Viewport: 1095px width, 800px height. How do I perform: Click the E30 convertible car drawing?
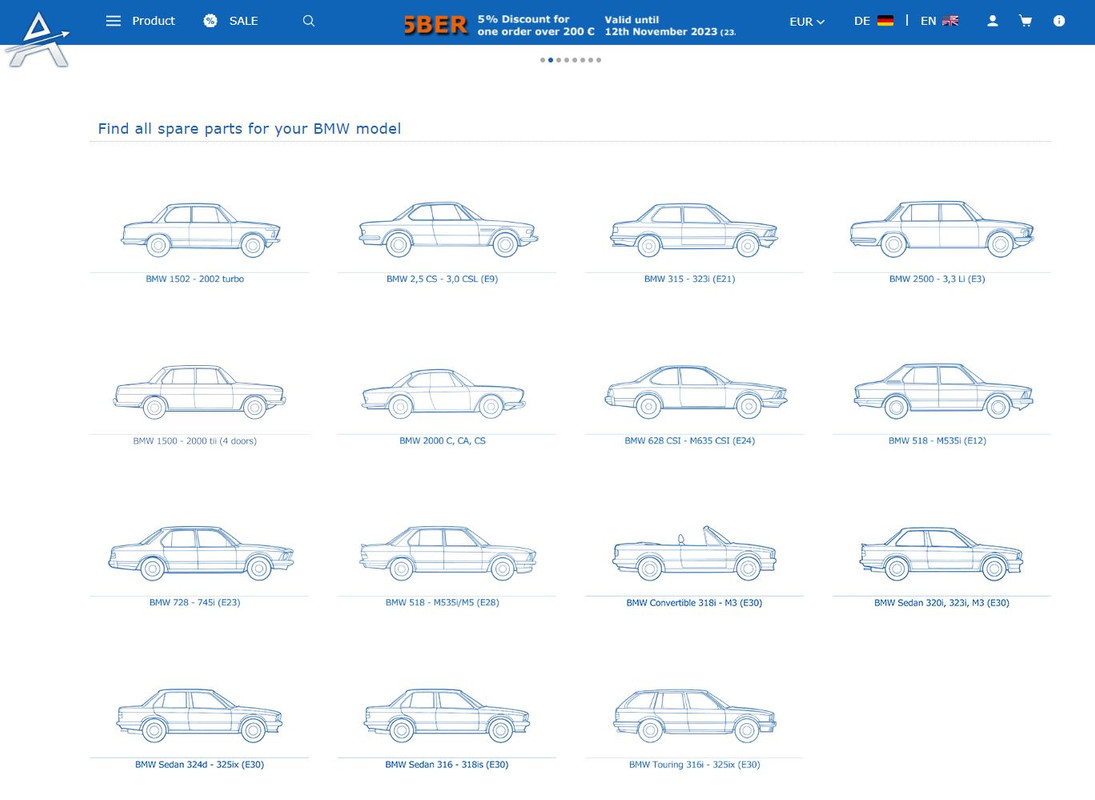[x=694, y=553]
